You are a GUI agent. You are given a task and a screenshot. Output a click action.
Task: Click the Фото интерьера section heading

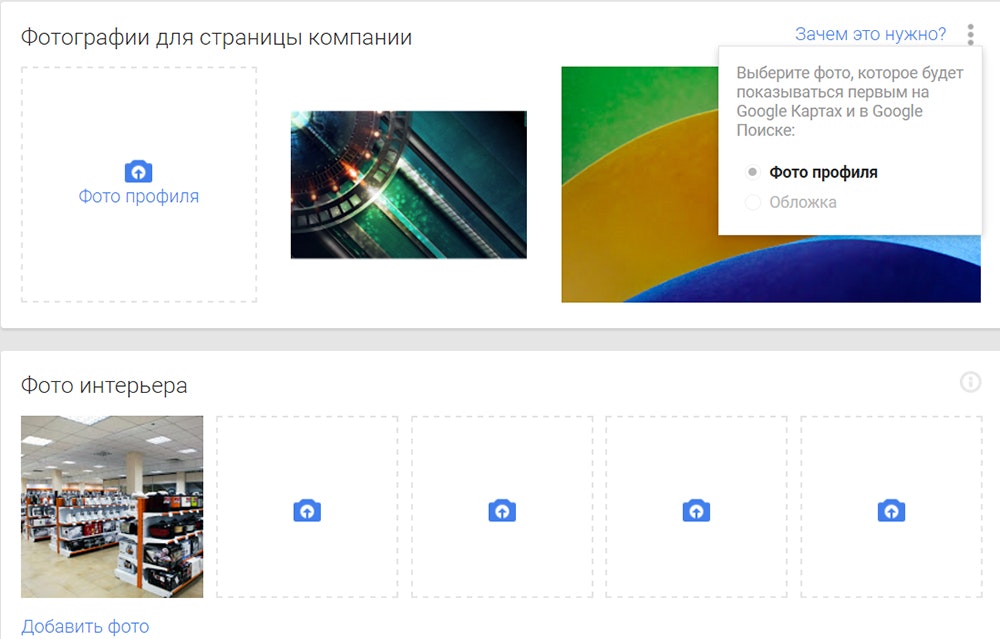click(104, 385)
